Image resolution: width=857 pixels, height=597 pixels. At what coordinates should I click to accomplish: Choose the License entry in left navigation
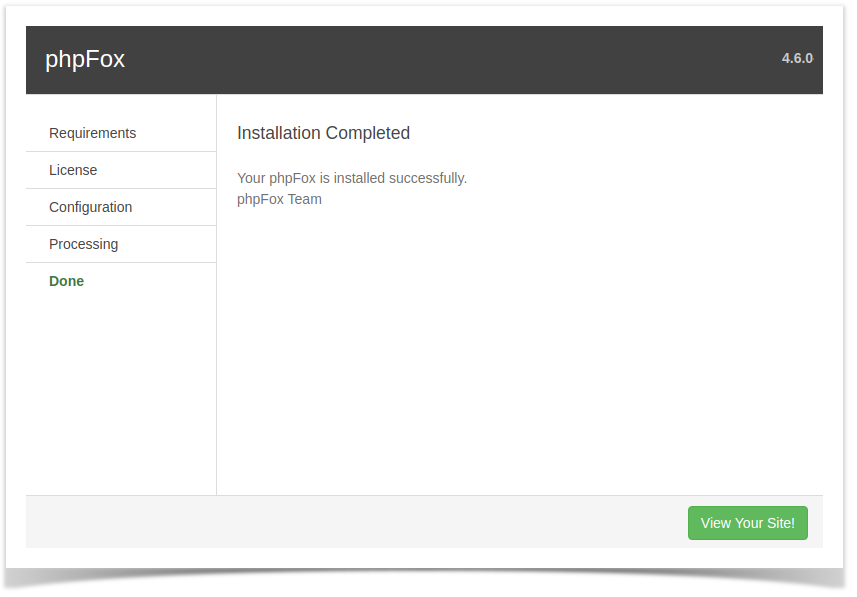point(73,170)
